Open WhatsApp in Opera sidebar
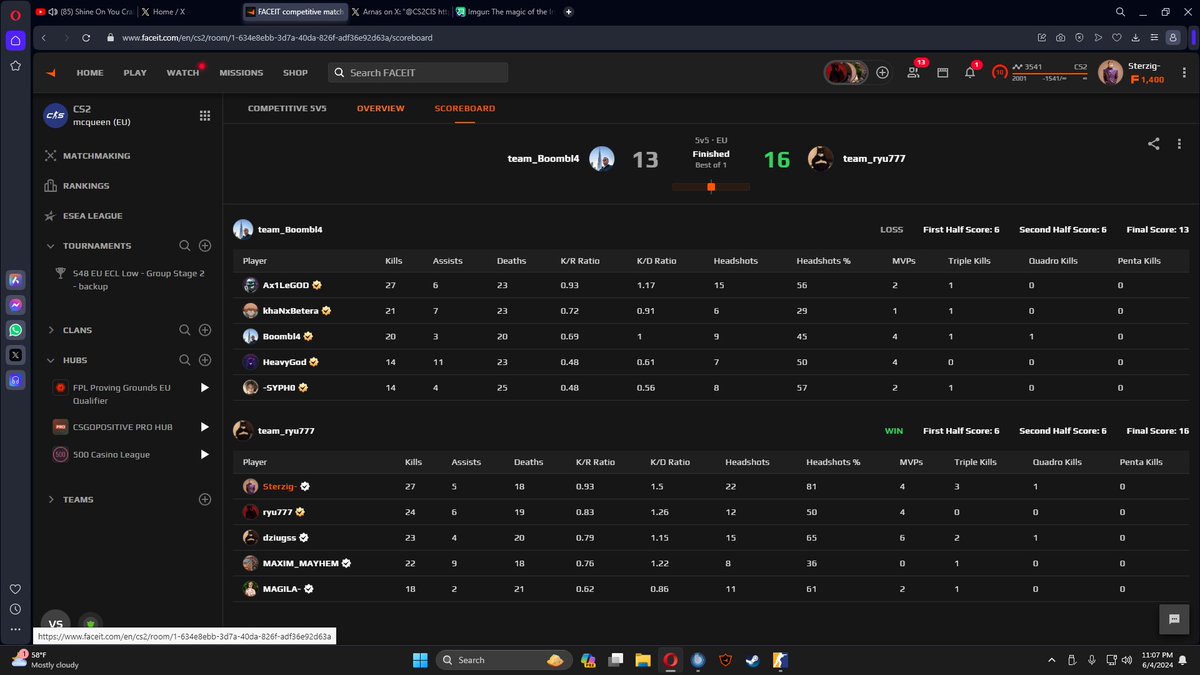Viewport: 1200px width, 675px height. [x=15, y=330]
